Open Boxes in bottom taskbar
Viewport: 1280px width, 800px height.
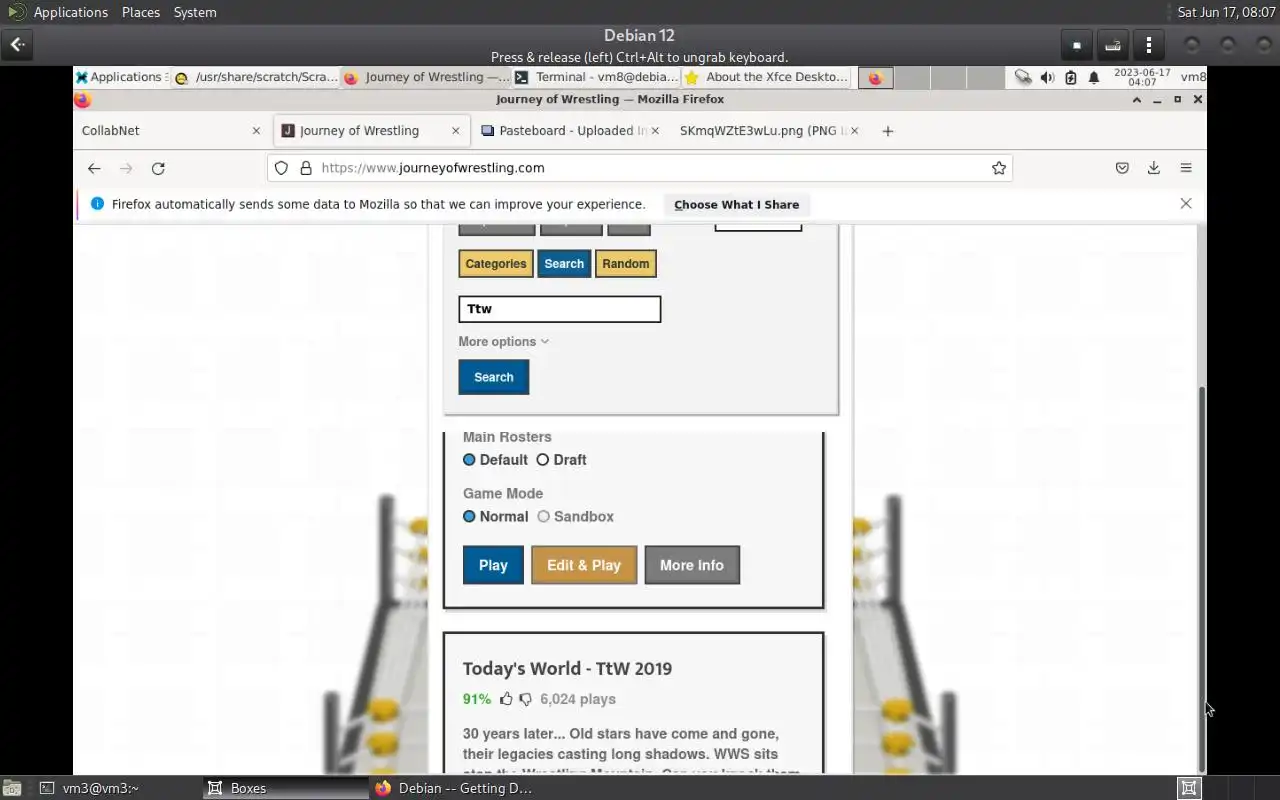coord(286,788)
